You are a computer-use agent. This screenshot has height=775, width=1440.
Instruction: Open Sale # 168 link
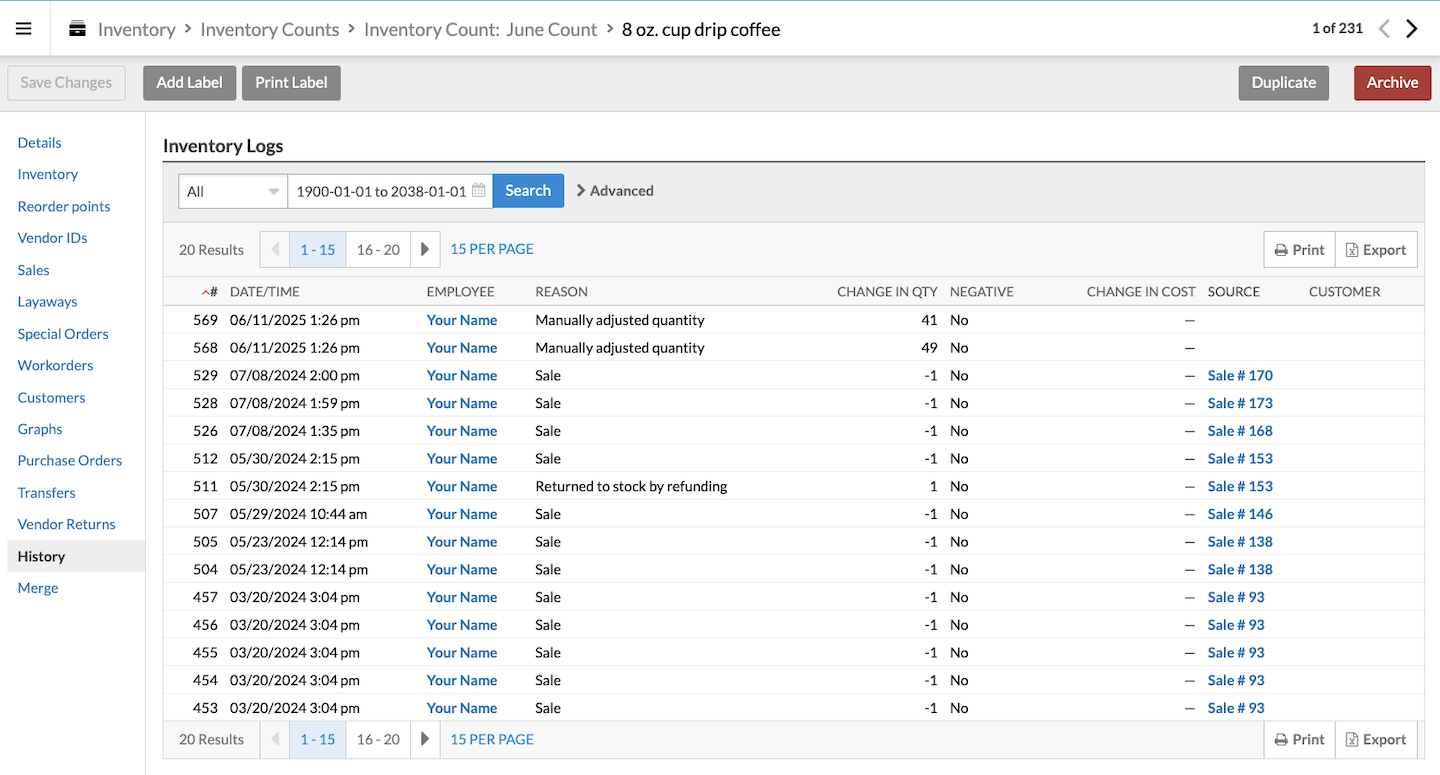1240,431
